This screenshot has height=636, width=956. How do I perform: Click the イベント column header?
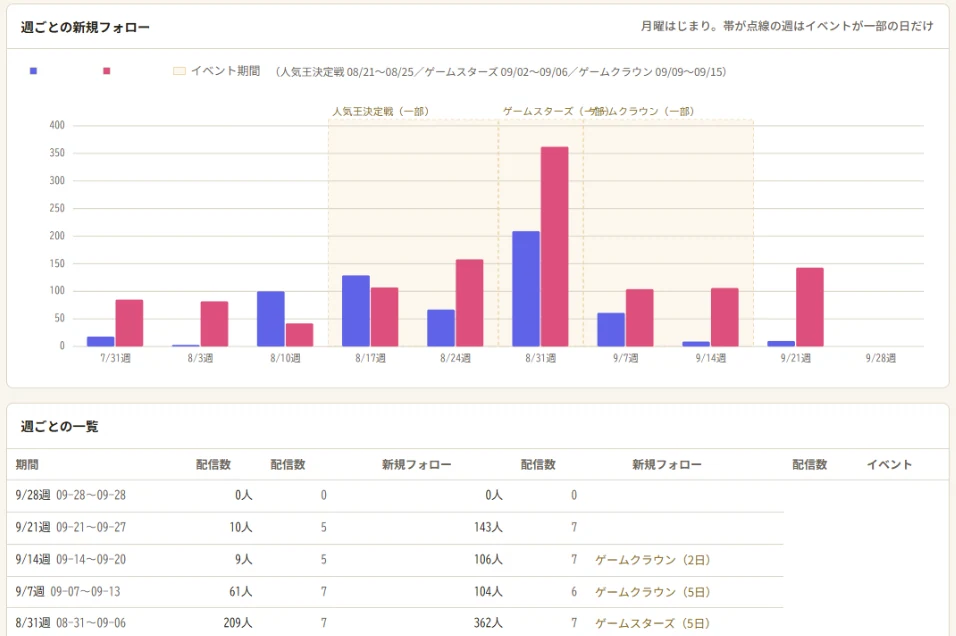click(890, 465)
